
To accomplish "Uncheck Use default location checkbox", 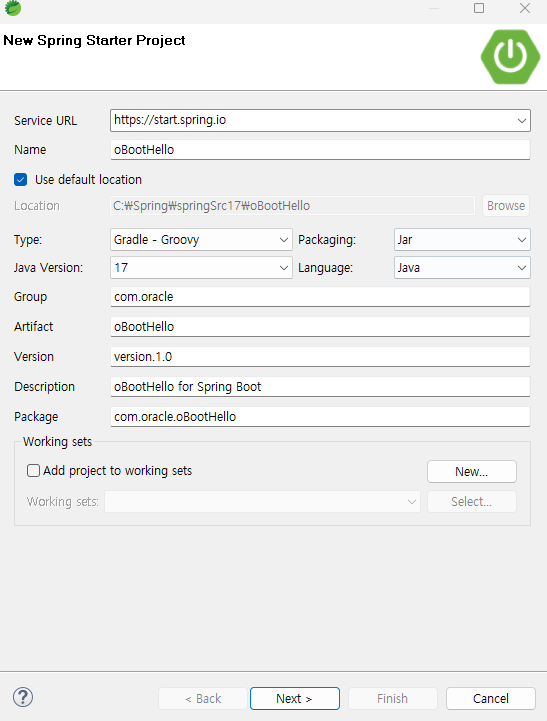I will (x=21, y=179).
